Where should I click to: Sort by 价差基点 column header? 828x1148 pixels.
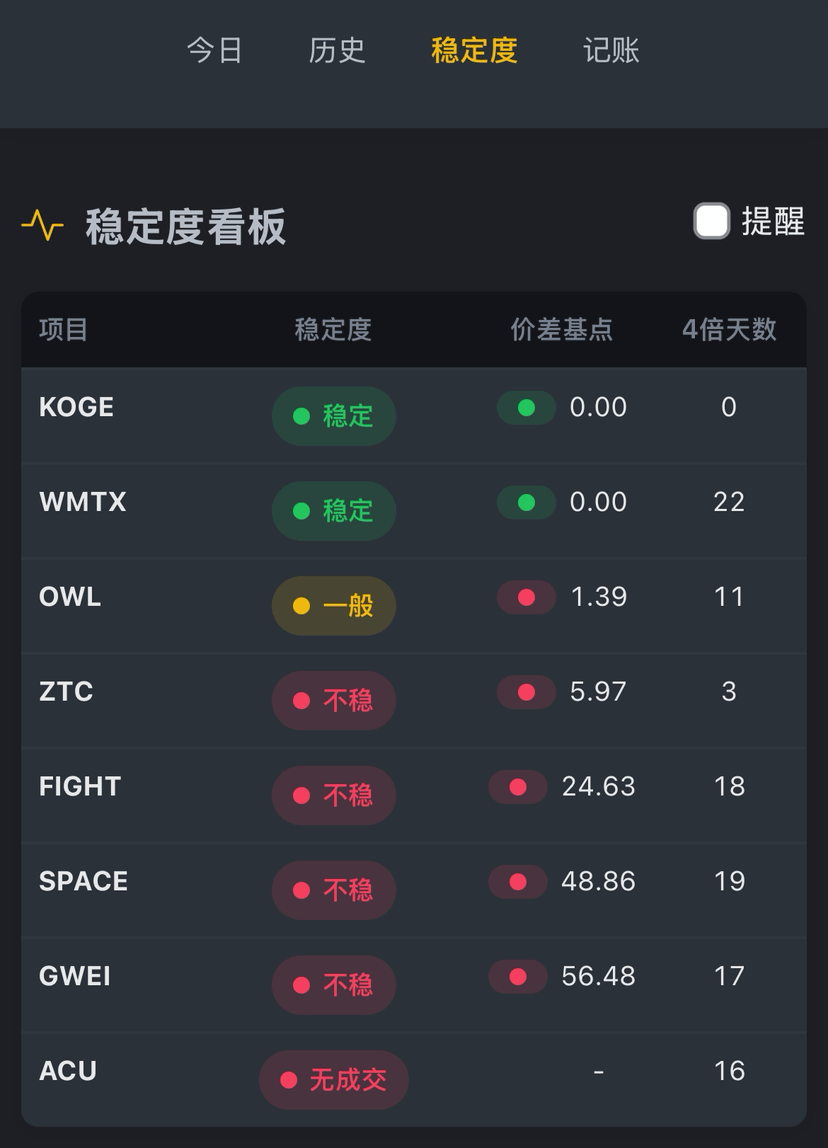pyautogui.click(x=562, y=329)
